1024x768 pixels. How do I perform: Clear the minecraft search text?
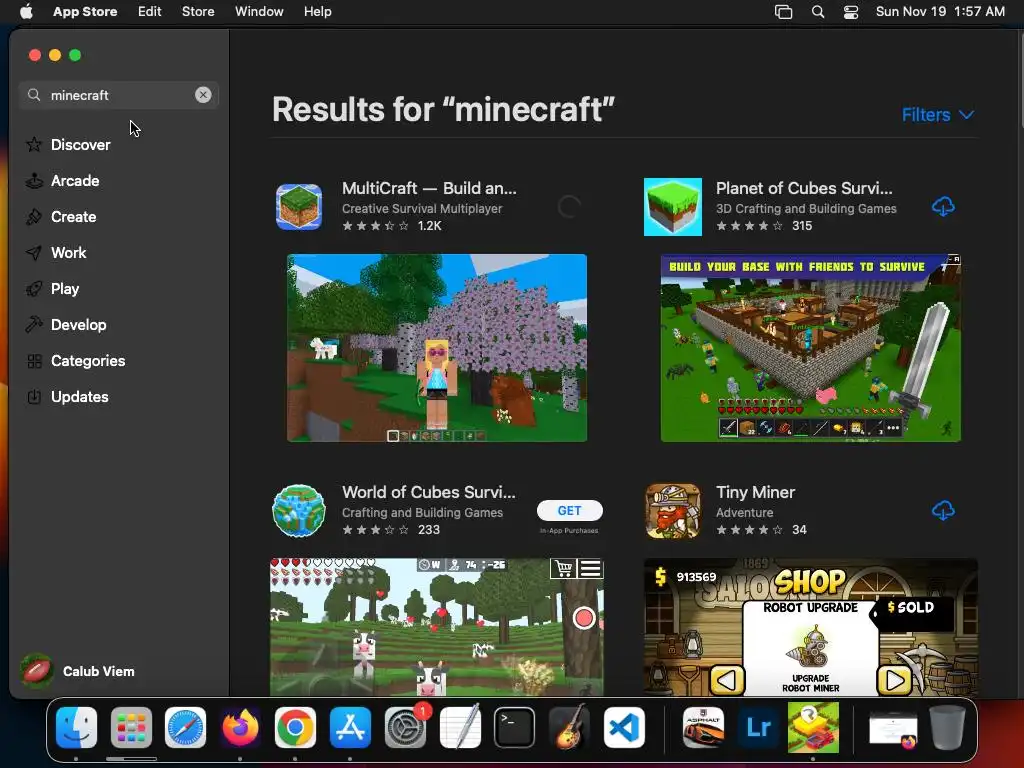point(203,95)
